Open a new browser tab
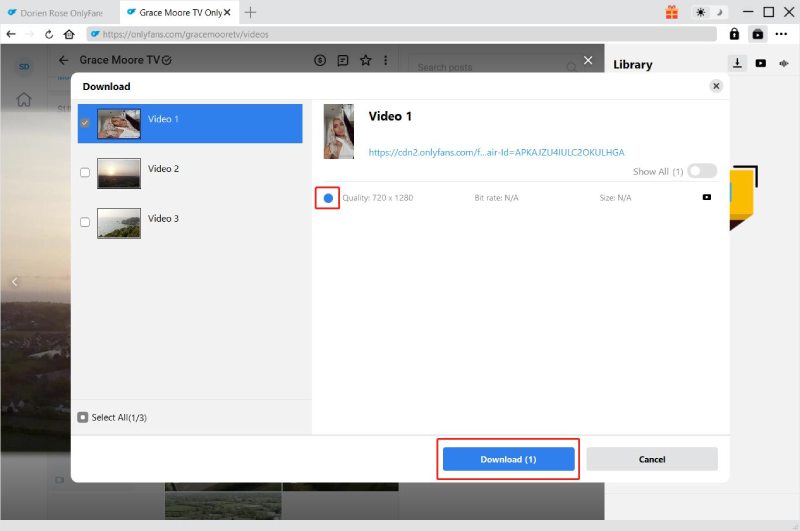 pos(250,12)
